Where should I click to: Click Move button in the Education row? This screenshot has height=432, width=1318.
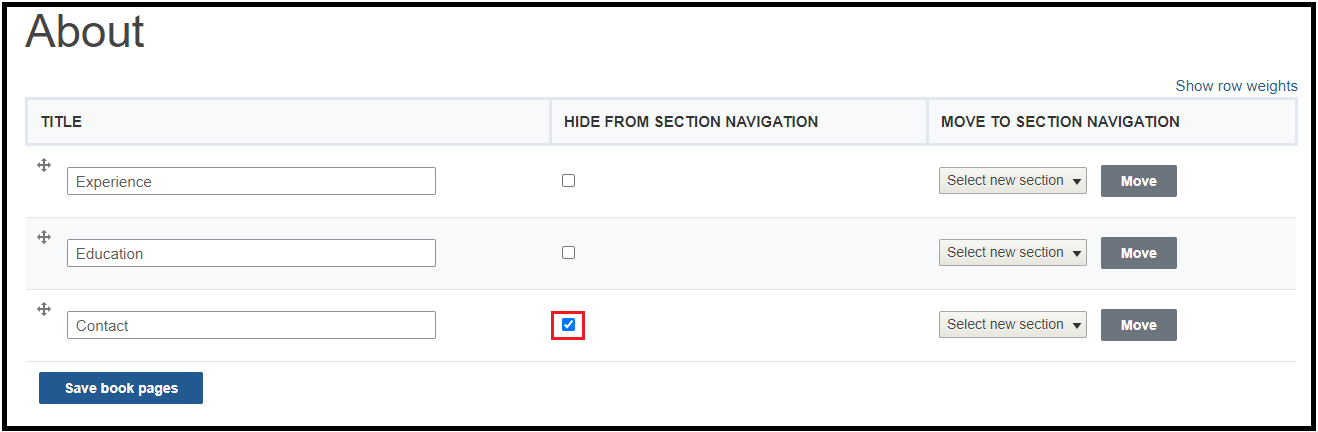tap(1138, 253)
